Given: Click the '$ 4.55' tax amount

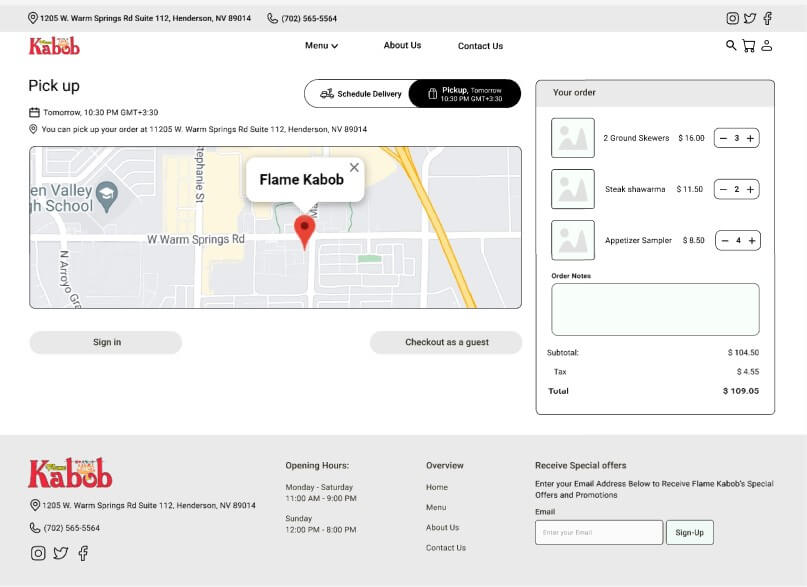Looking at the screenshot, I should [748, 371].
